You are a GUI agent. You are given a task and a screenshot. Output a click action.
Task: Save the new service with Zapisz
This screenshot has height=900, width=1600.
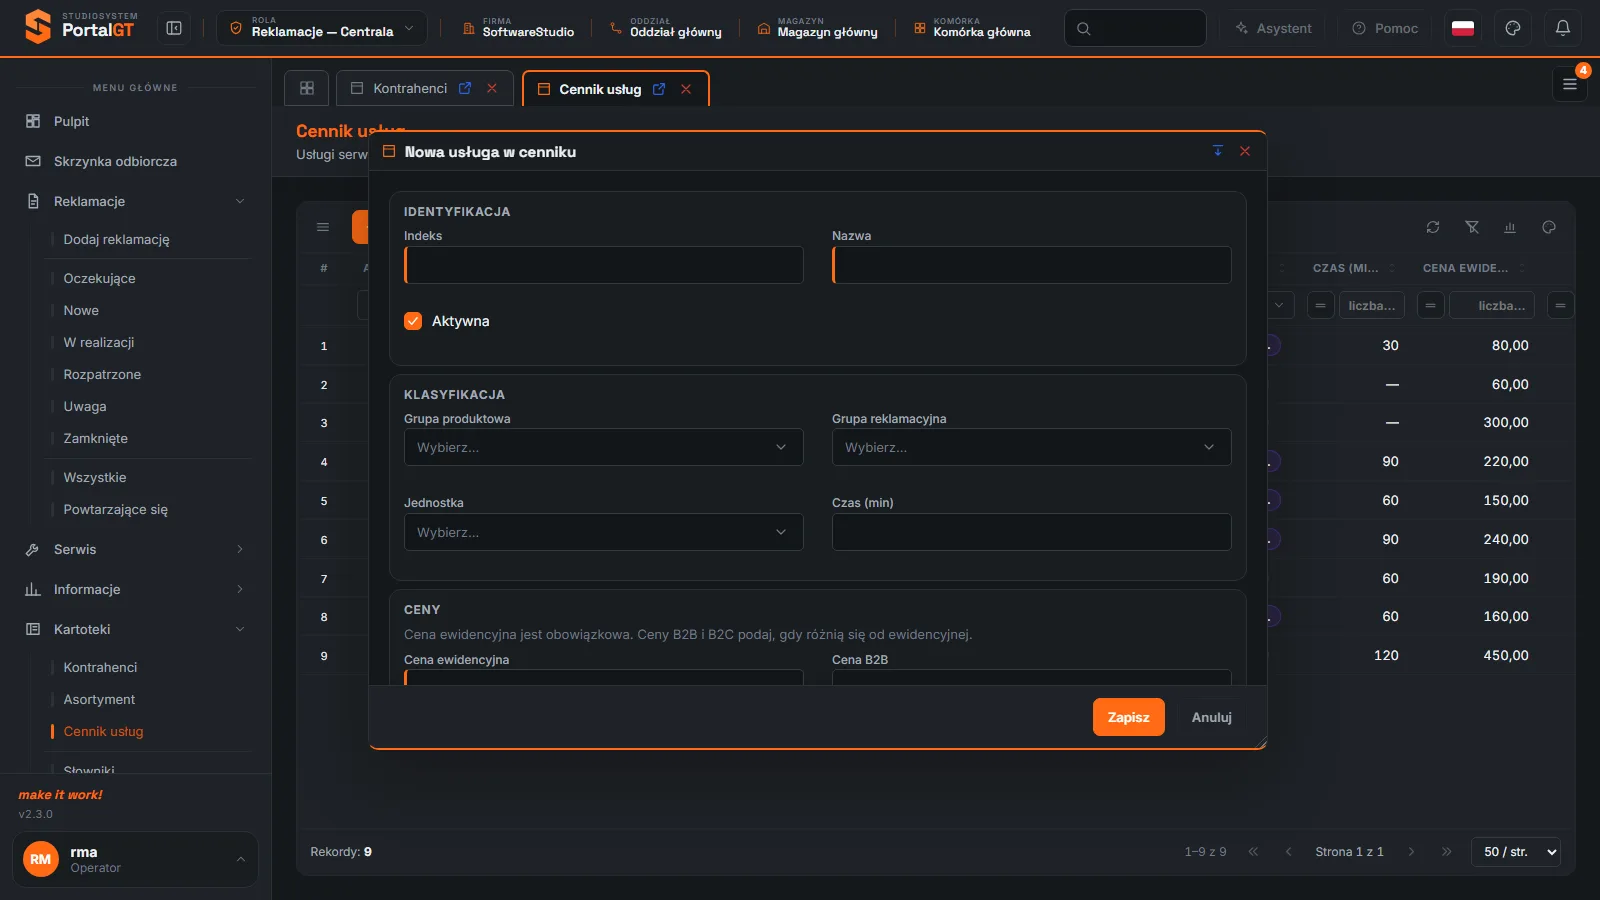(x=1128, y=717)
